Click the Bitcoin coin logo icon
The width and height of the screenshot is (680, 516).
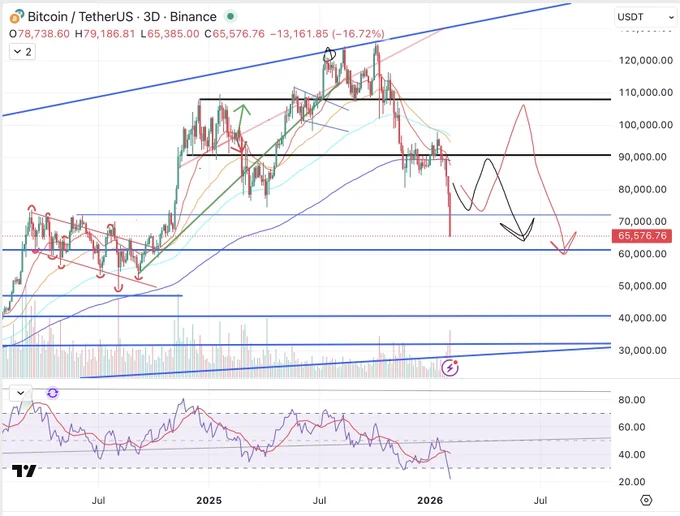point(17,17)
